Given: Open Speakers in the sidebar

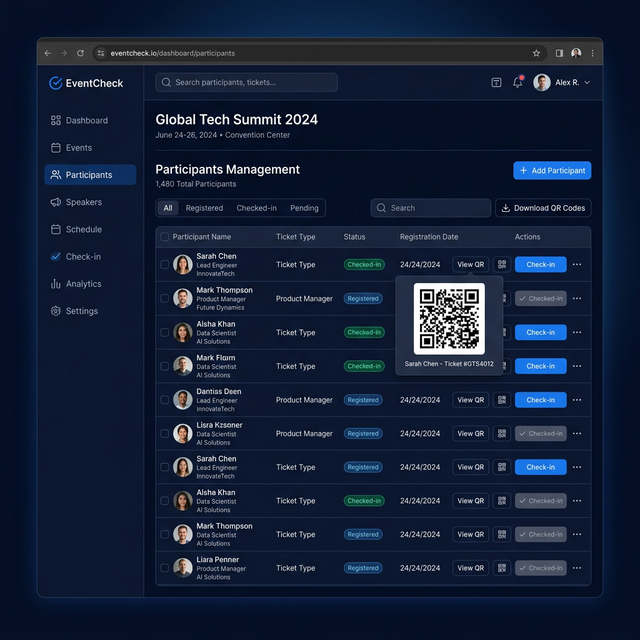Looking at the screenshot, I should pyautogui.click(x=83, y=202).
